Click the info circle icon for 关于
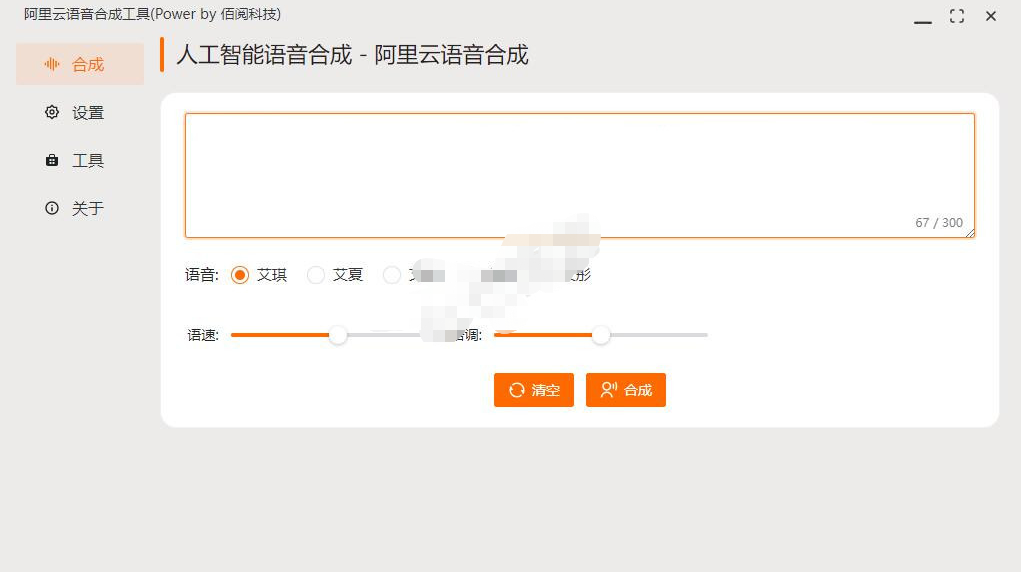The height and width of the screenshot is (572, 1021). (52, 209)
